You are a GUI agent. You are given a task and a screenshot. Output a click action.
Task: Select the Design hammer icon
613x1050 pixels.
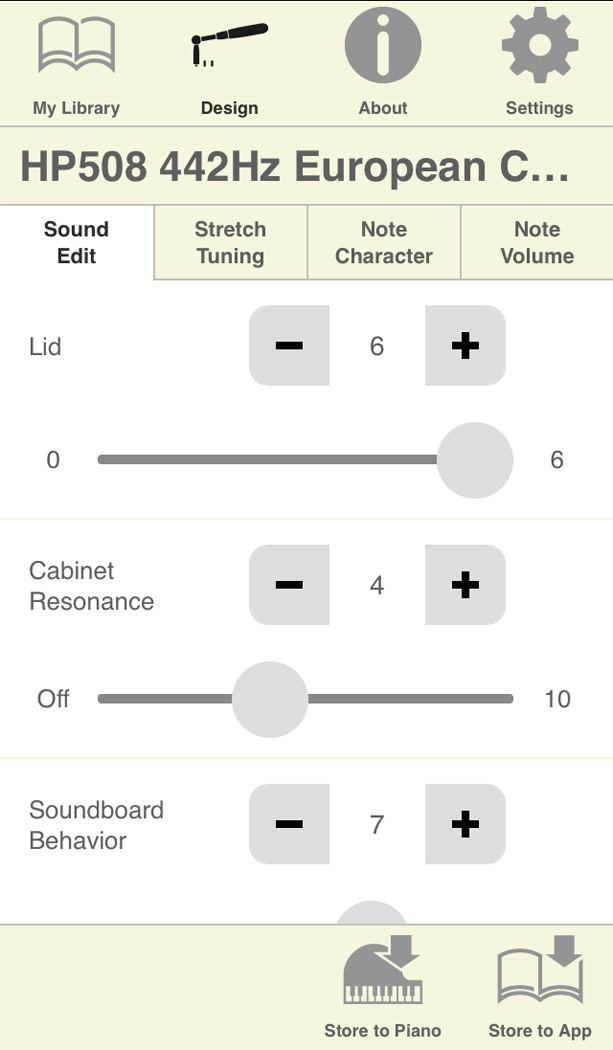click(230, 45)
